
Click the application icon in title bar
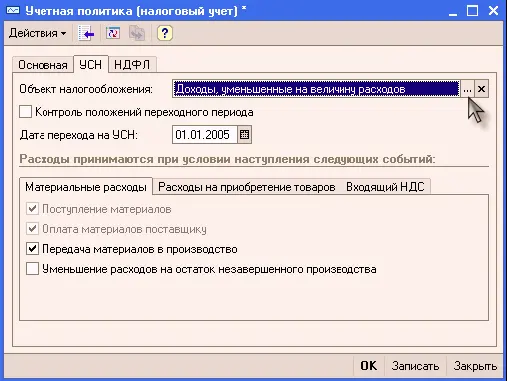pyautogui.click(x=13, y=10)
